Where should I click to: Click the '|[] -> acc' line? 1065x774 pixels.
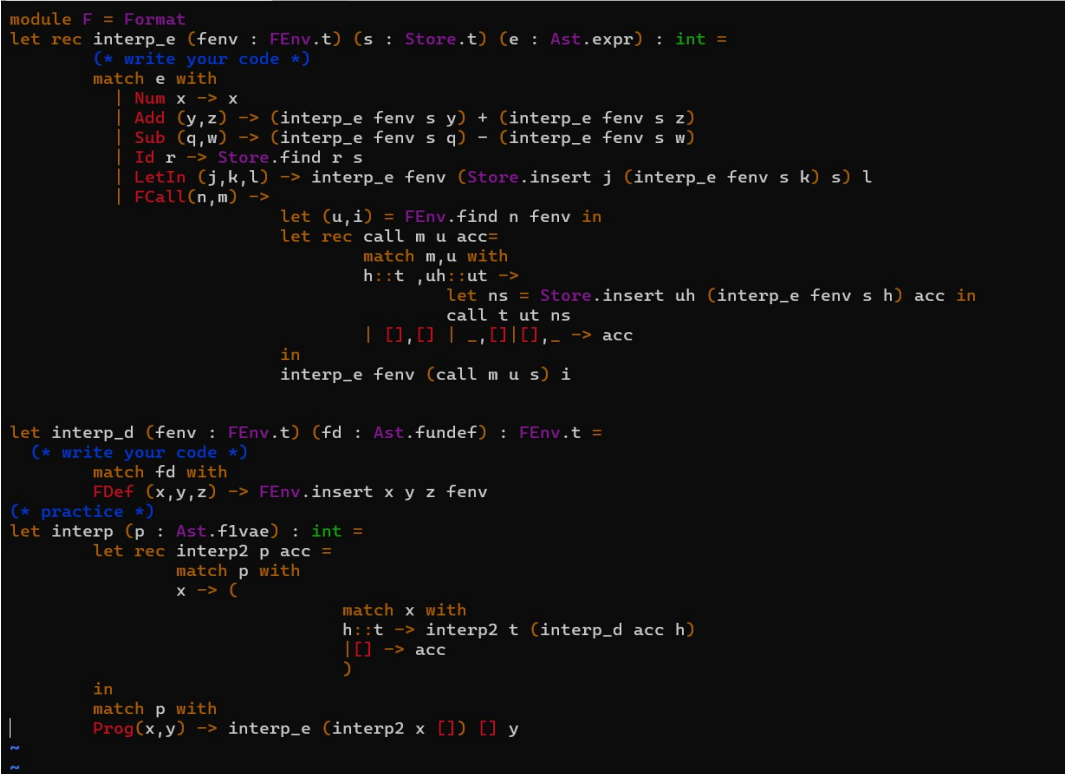(x=395, y=649)
